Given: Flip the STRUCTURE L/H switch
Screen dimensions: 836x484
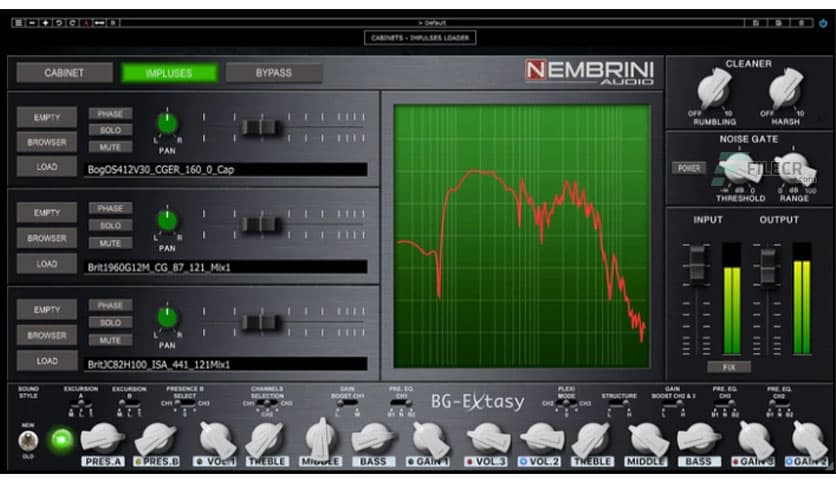Looking at the screenshot, I should [619, 405].
